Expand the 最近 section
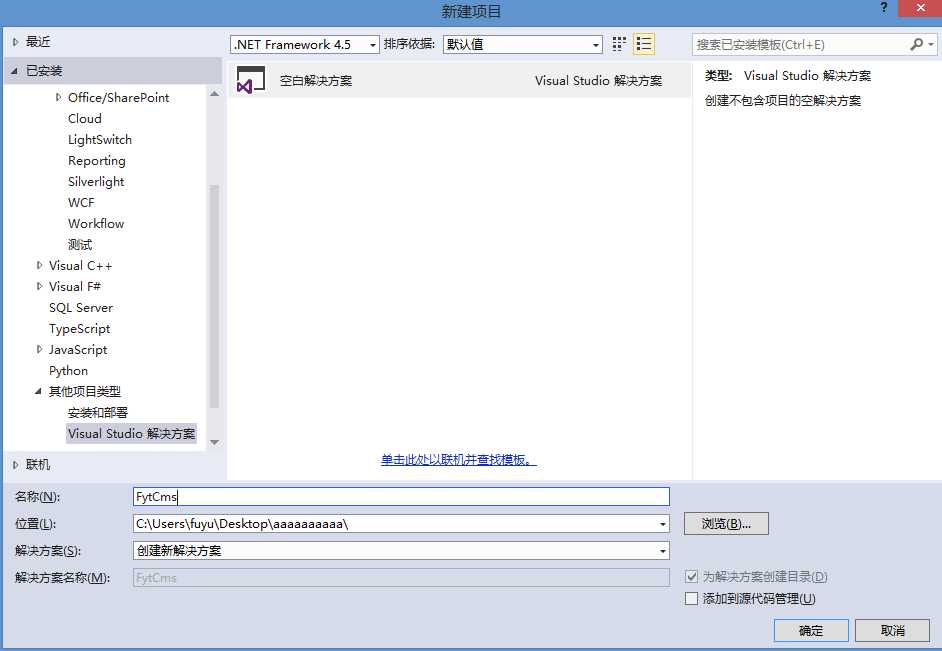The width and height of the screenshot is (942, 651). point(16,42)
